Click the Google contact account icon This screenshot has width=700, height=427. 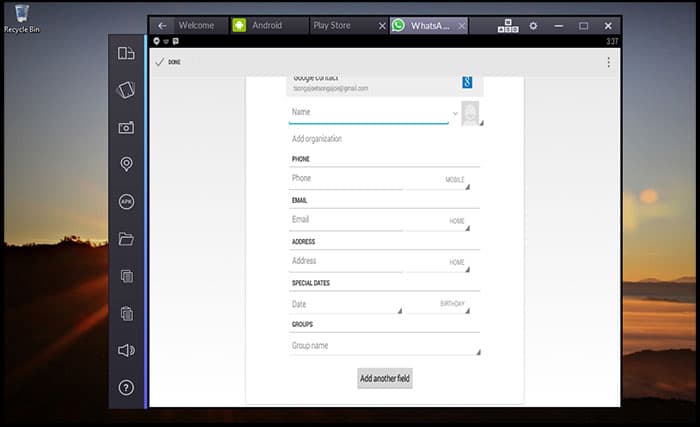(x=467, y=82)
